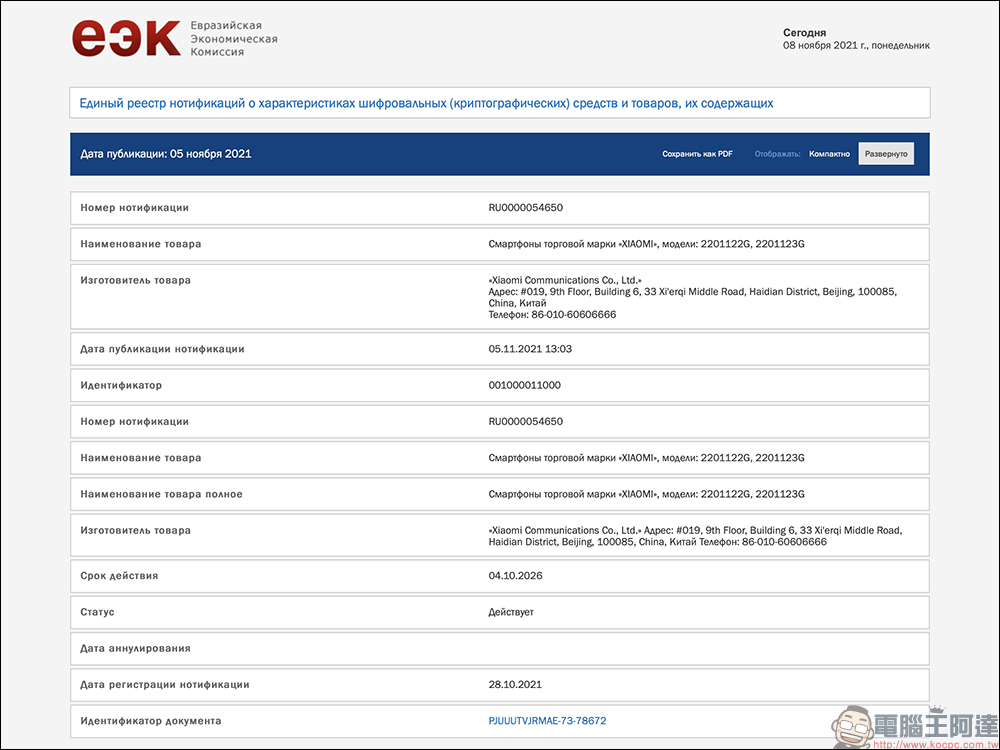Click the Наименование товара полное row label
Viewport: 1000px width, 750px height.
click(x=161, y=494)
